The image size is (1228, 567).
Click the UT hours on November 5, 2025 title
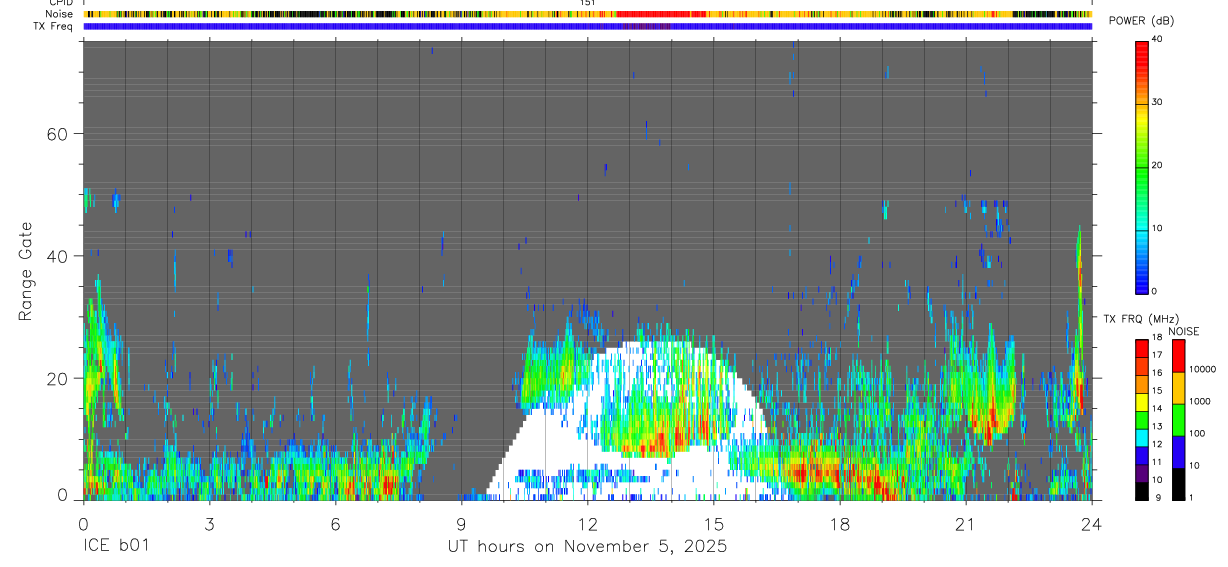587,547
